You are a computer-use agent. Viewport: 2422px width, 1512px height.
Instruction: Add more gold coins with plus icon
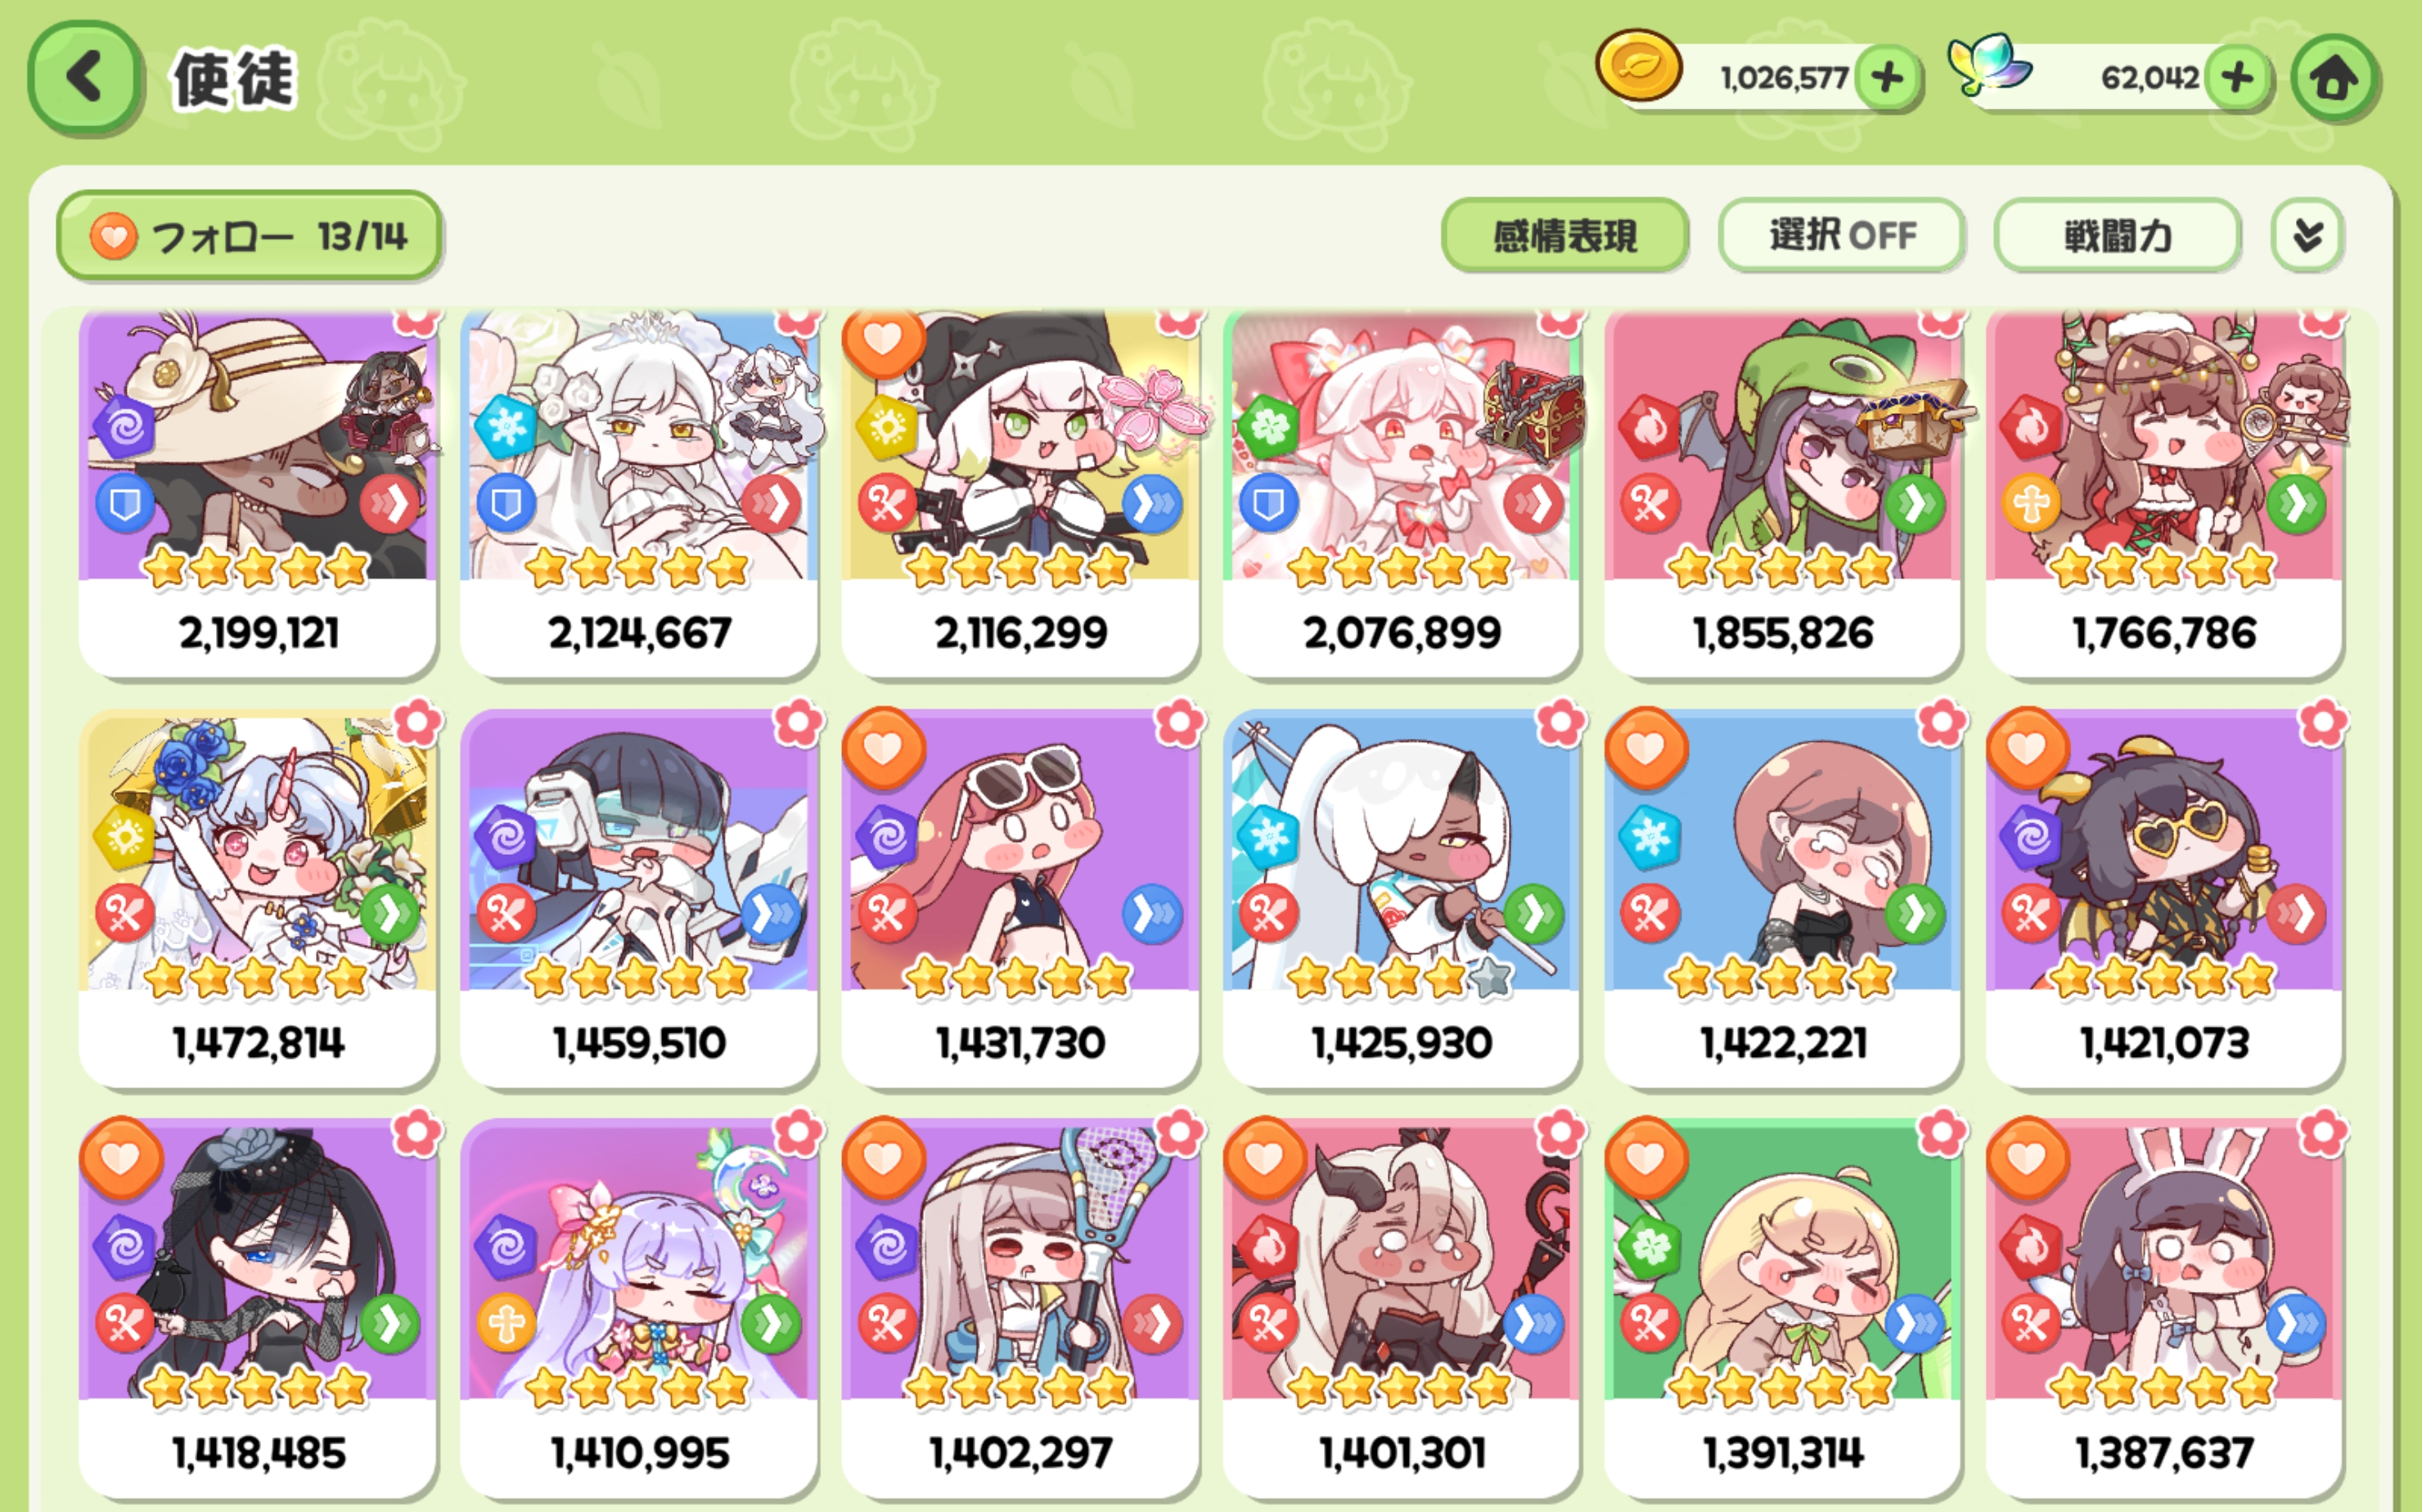1887,77
